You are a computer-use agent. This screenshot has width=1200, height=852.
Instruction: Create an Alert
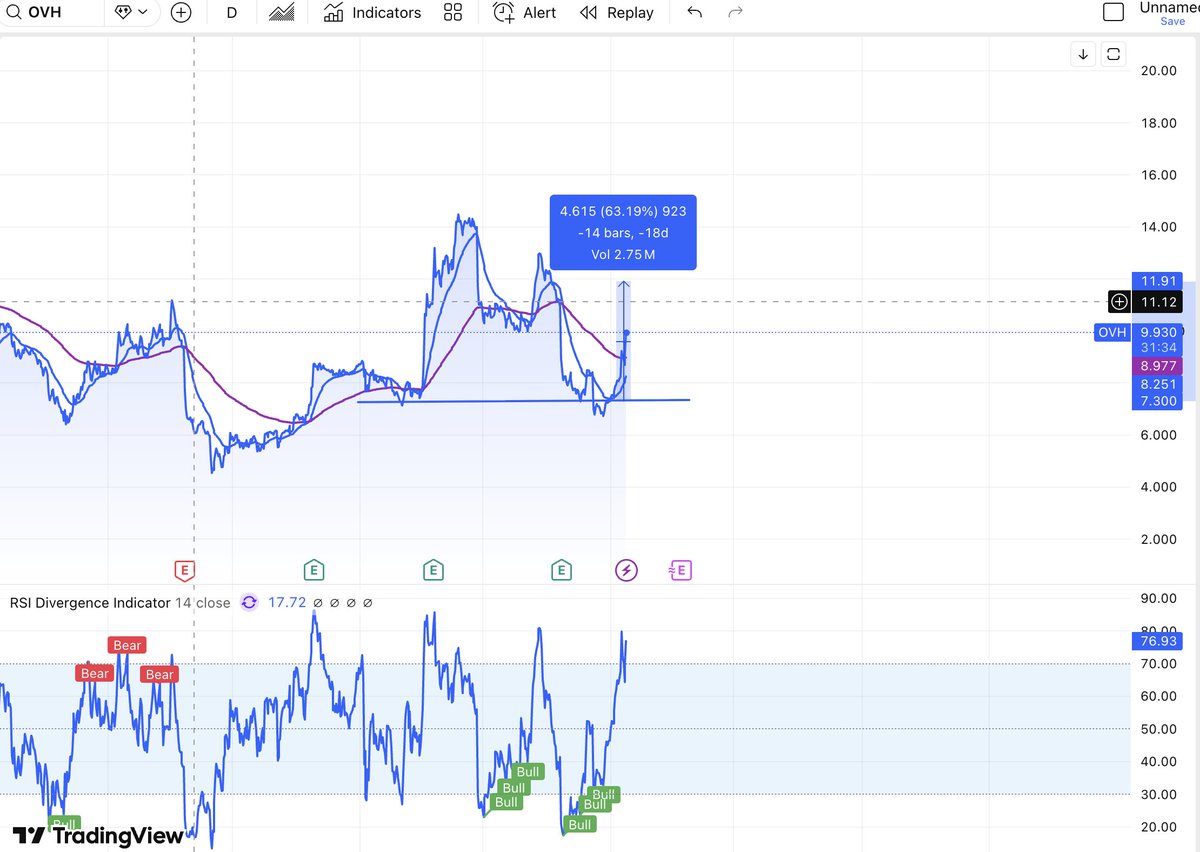(x=523, y=13)
